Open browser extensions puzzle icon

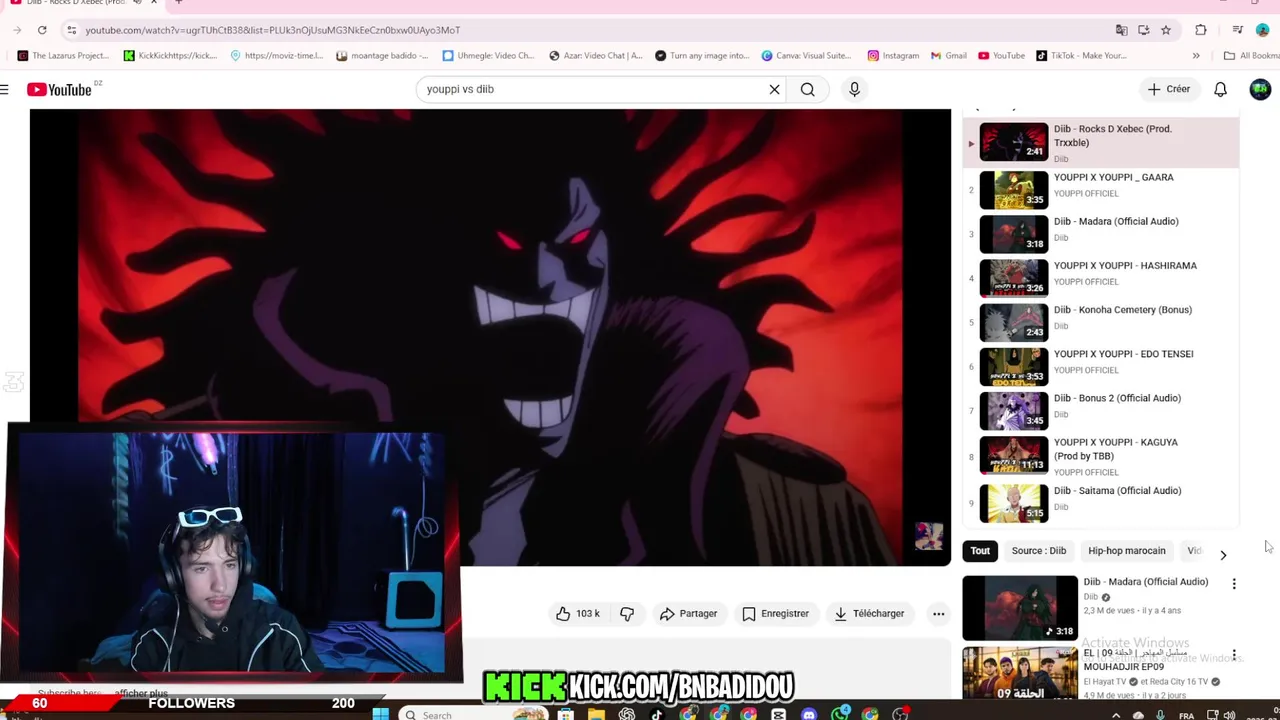[x=1201, y=30]
